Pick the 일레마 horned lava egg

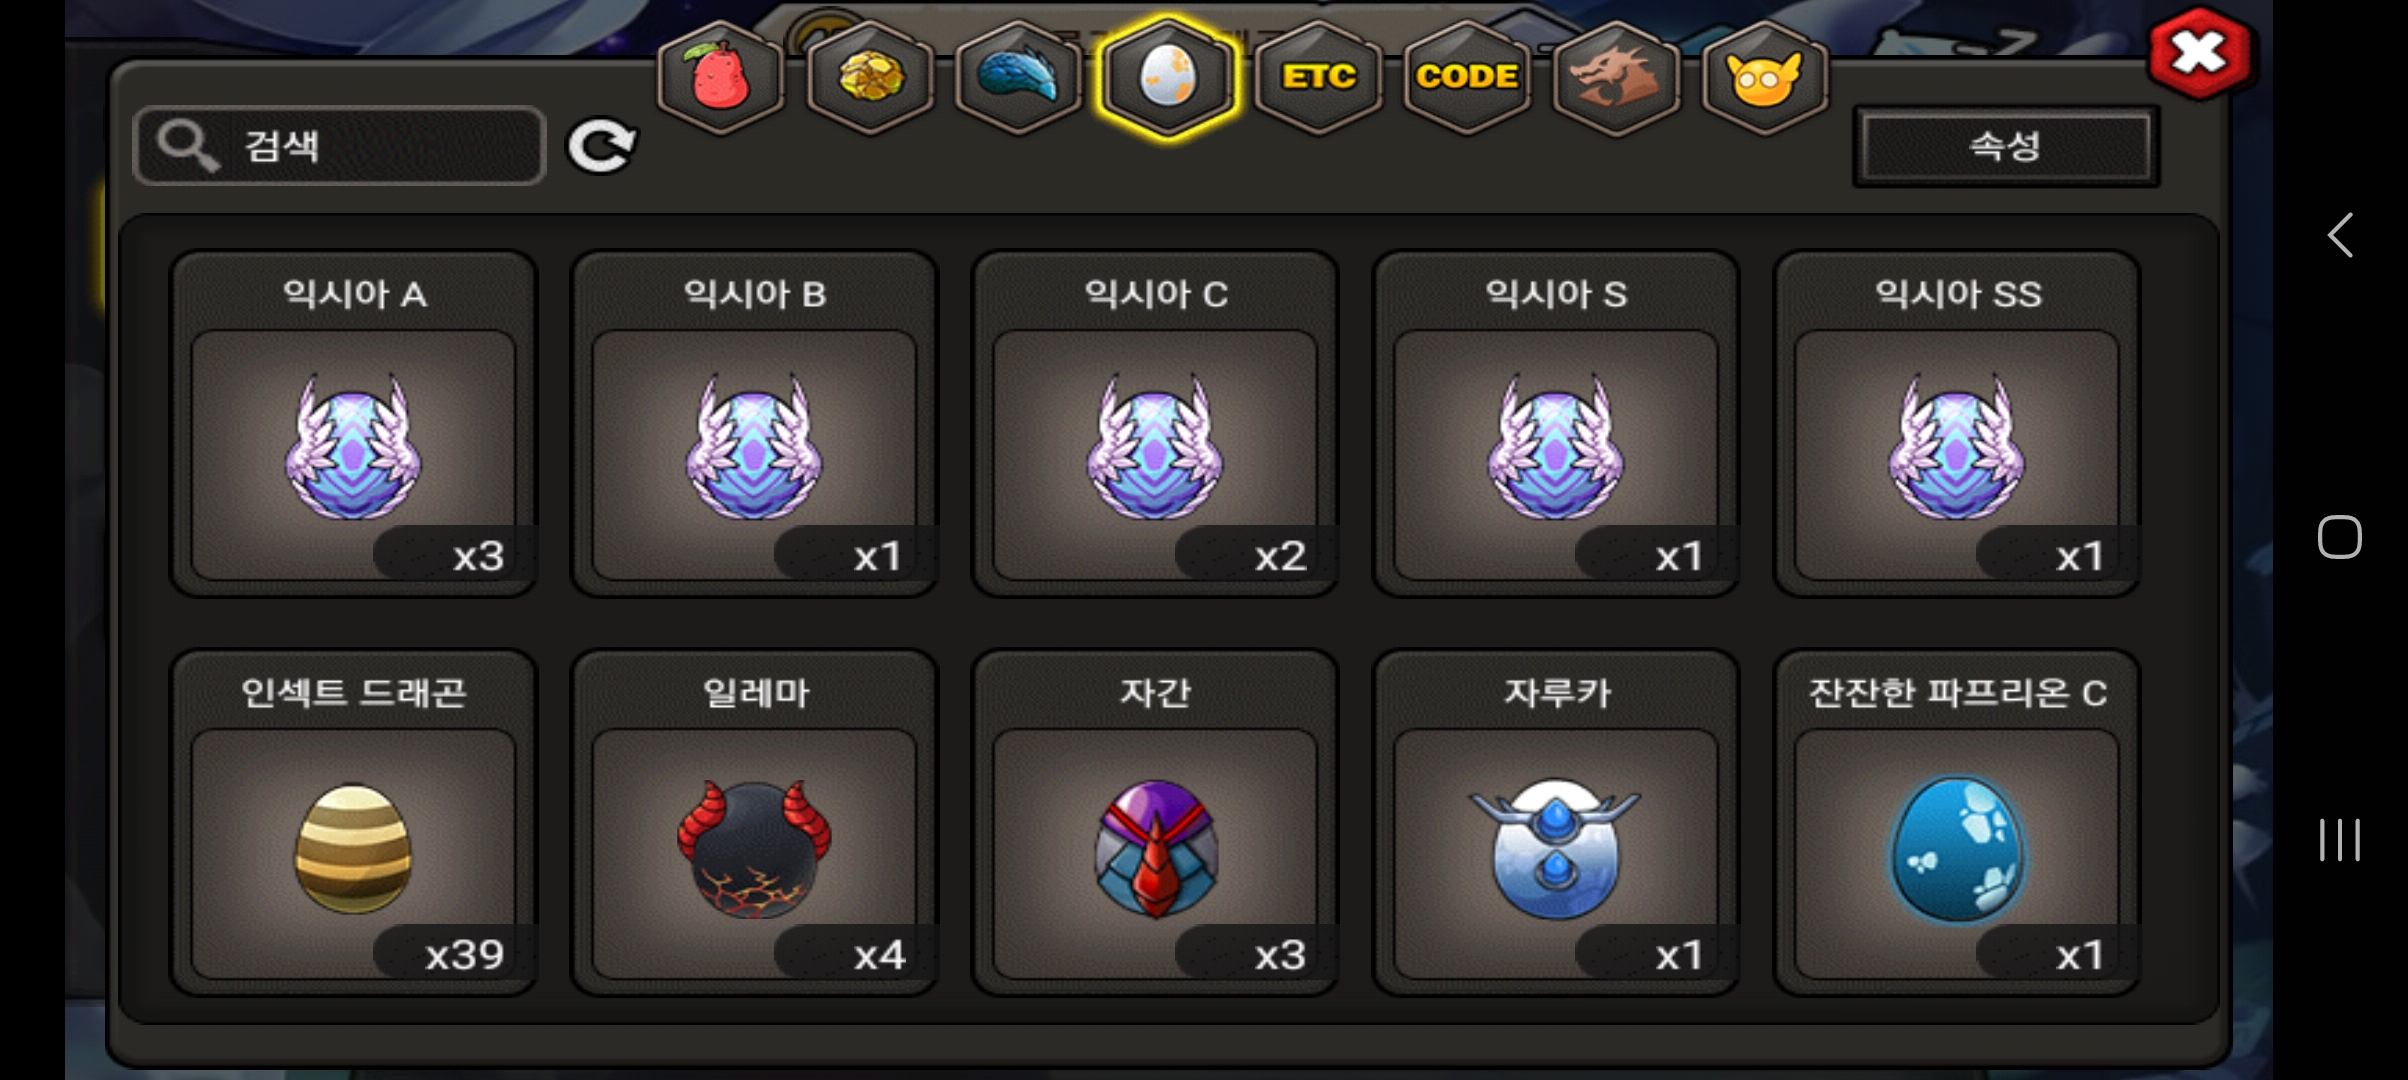755,823
